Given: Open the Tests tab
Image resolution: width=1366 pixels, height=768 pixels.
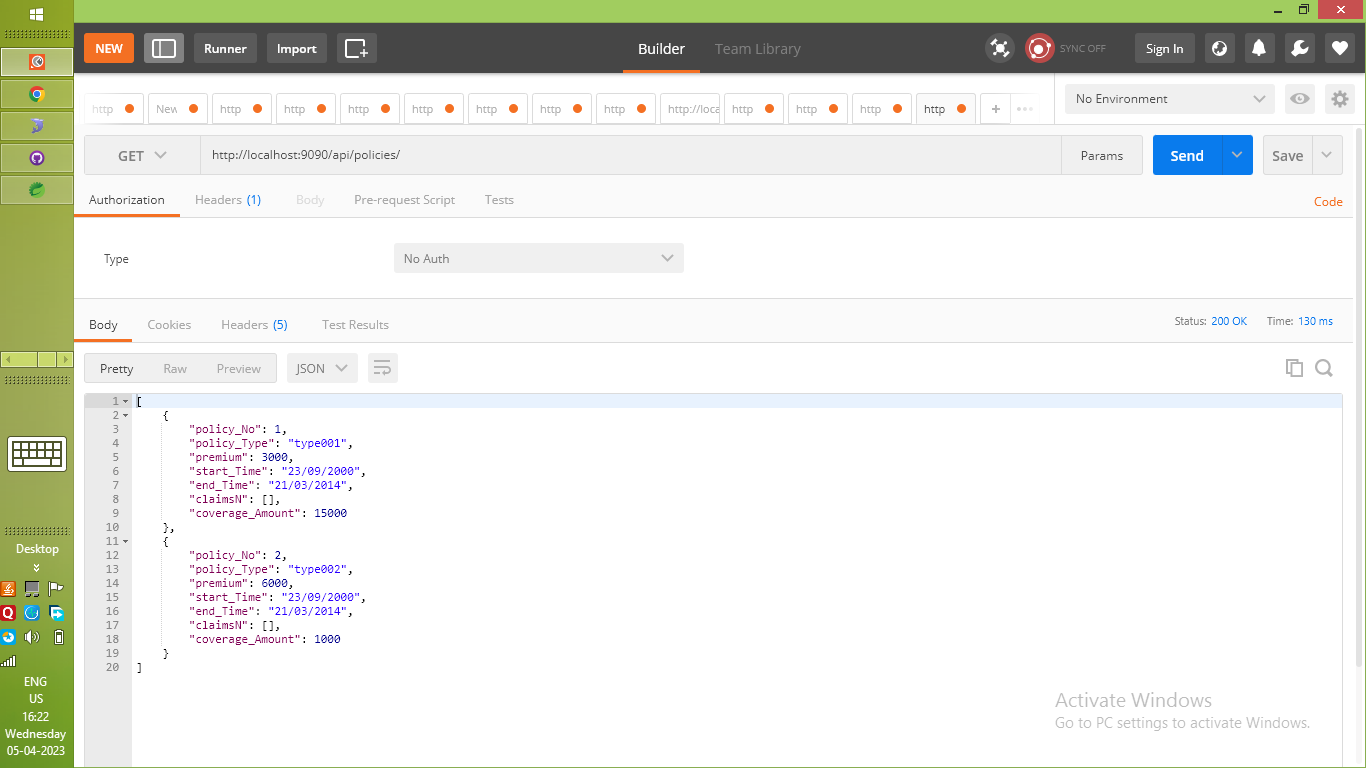Looking at the screenshot, I should [x=499, y=200].
